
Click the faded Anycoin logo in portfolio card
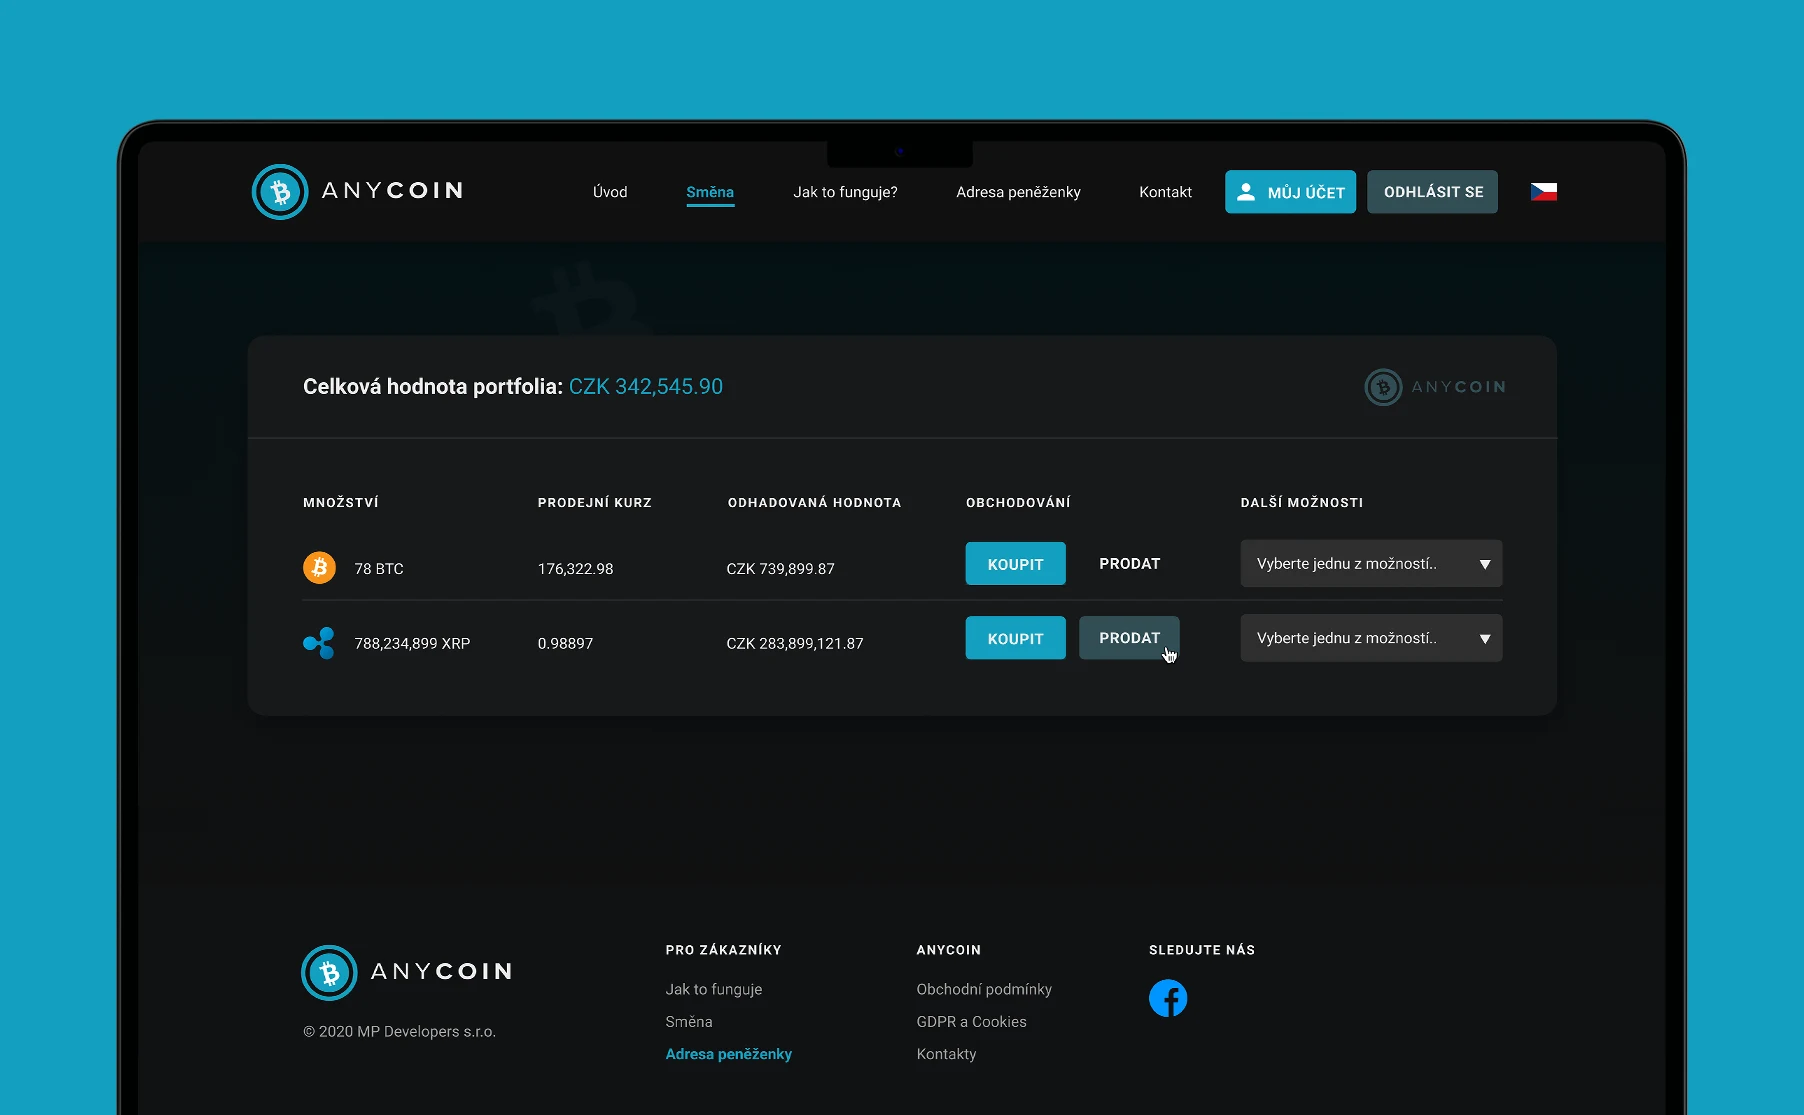tap(1435, 387)
